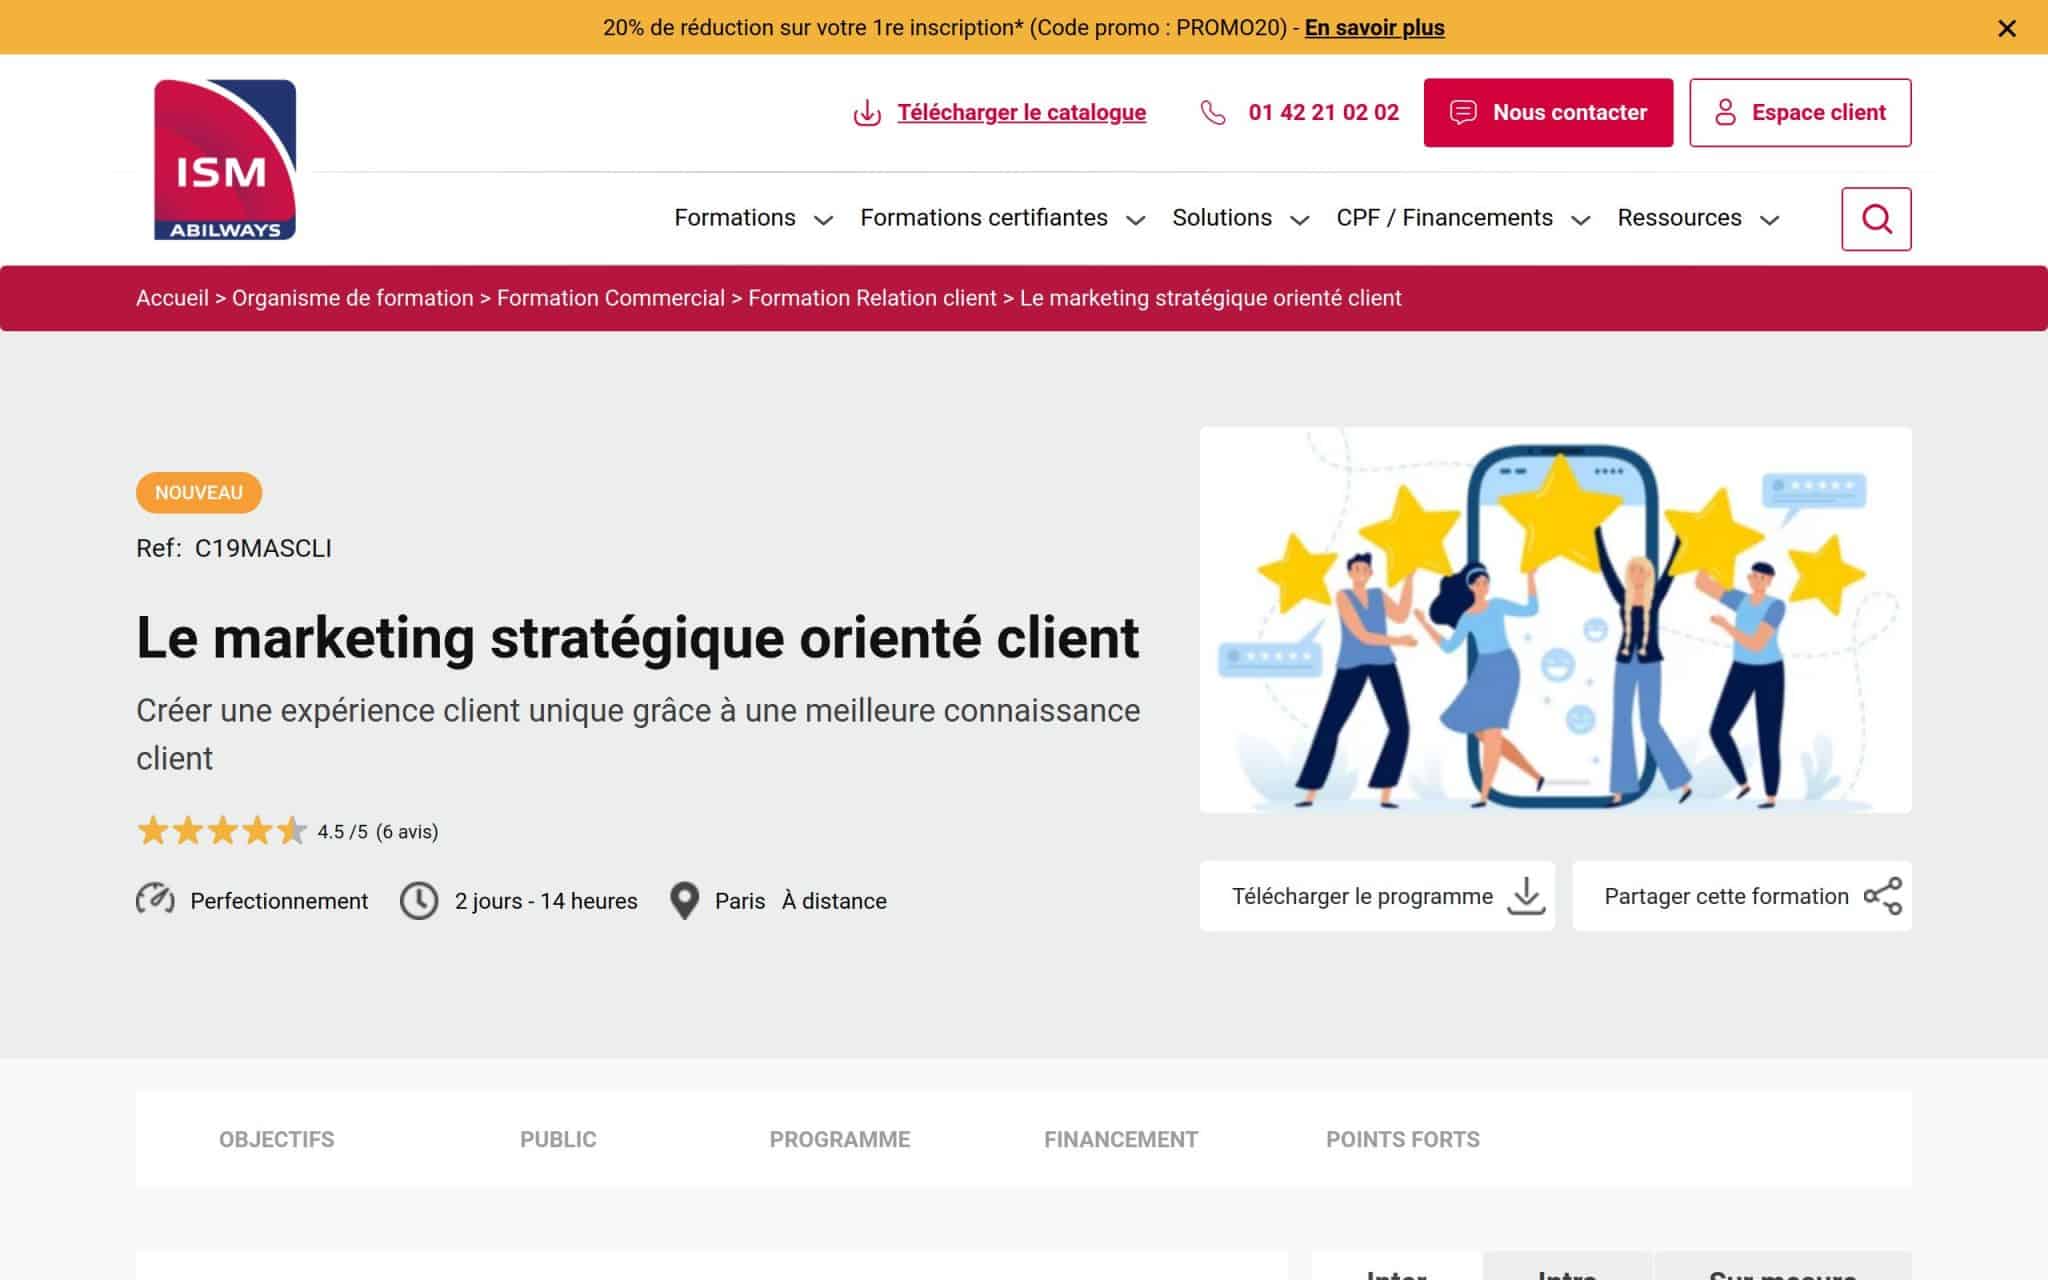Switch to the FINANCEMENT tab
Image resolution: width=2048 pixels, height=1280 pixels.
click(x=1121, y=1139)
